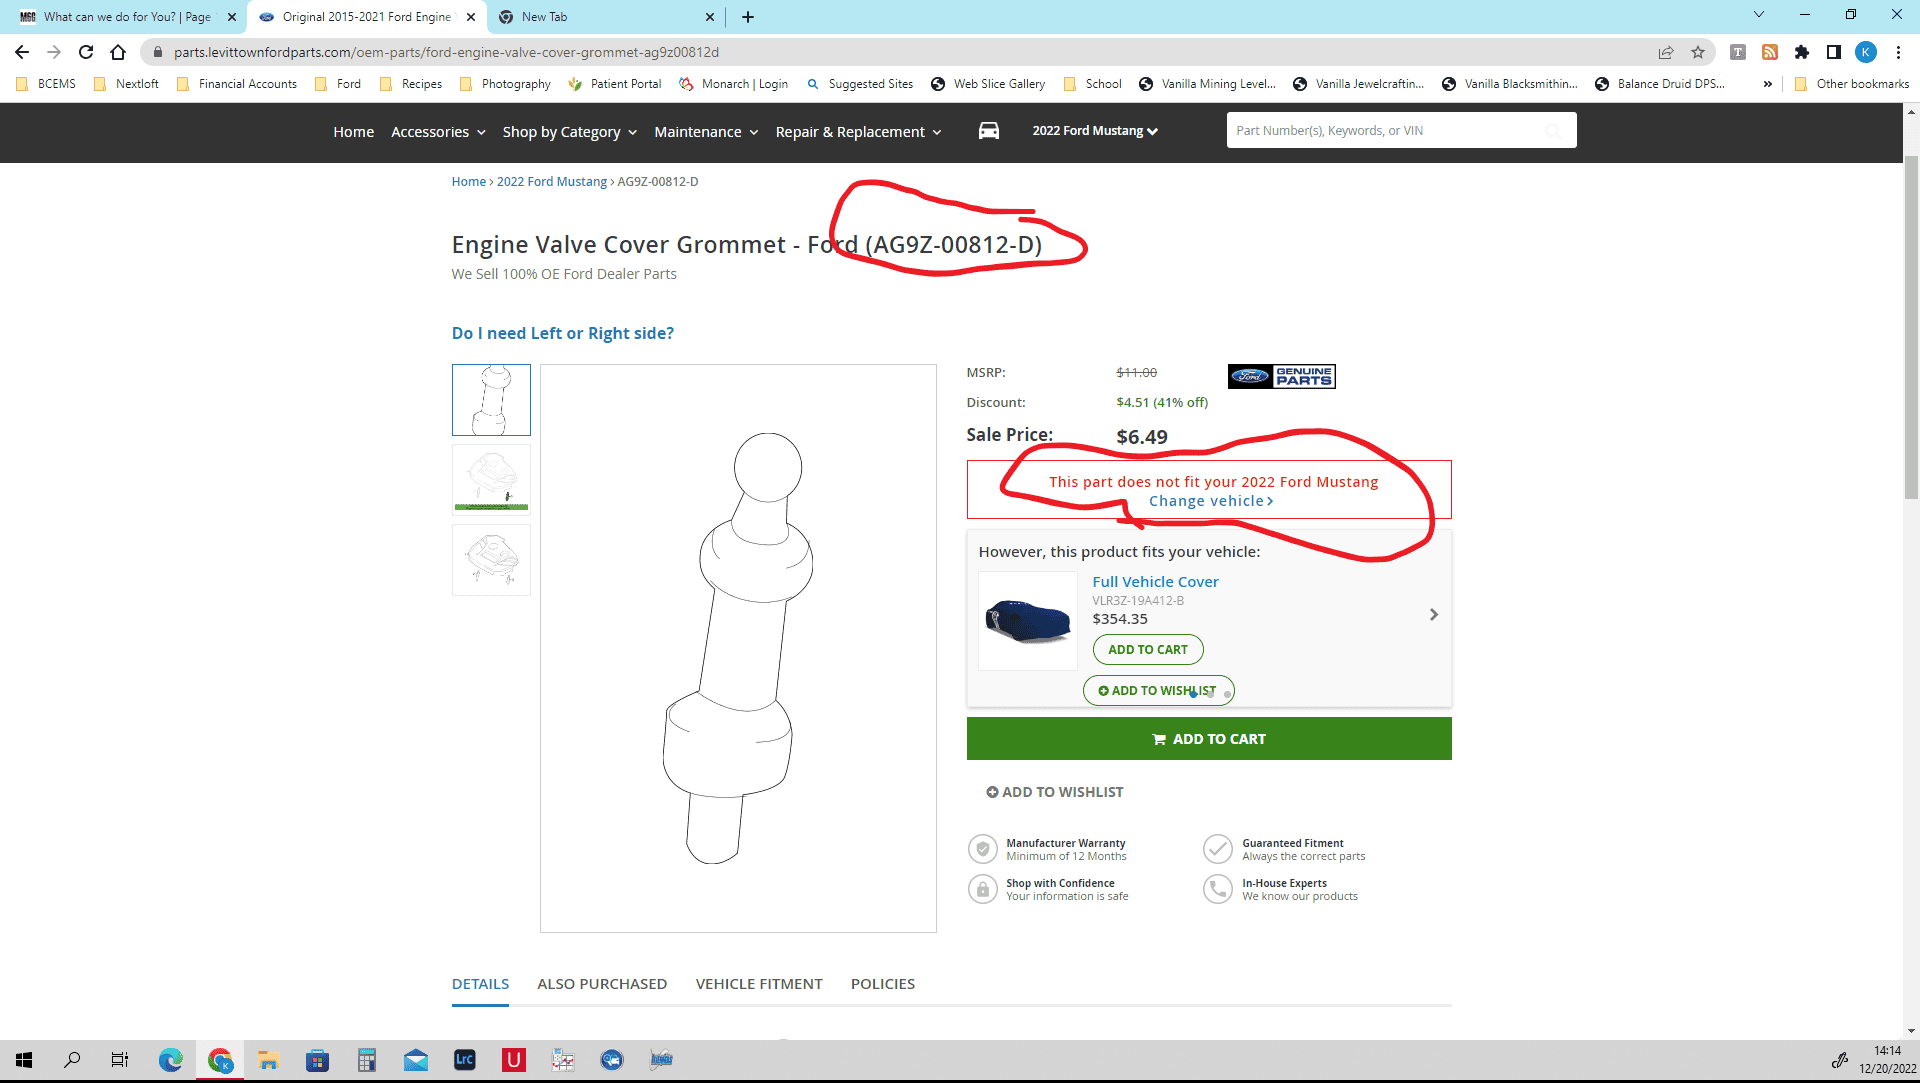This screenshot has height=1083, width=1920.
Task: Expand Repair & Replacement dropdown
Action: coord(858,132)
